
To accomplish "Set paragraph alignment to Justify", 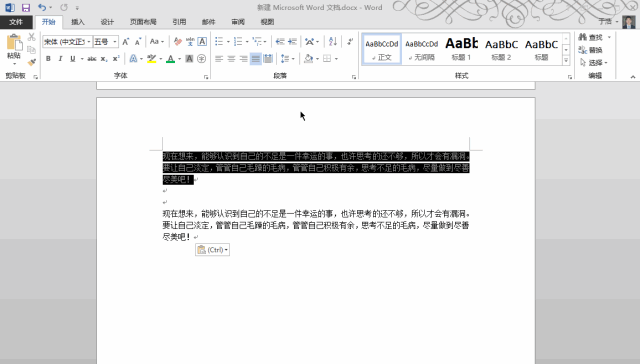I will [256, 59].
